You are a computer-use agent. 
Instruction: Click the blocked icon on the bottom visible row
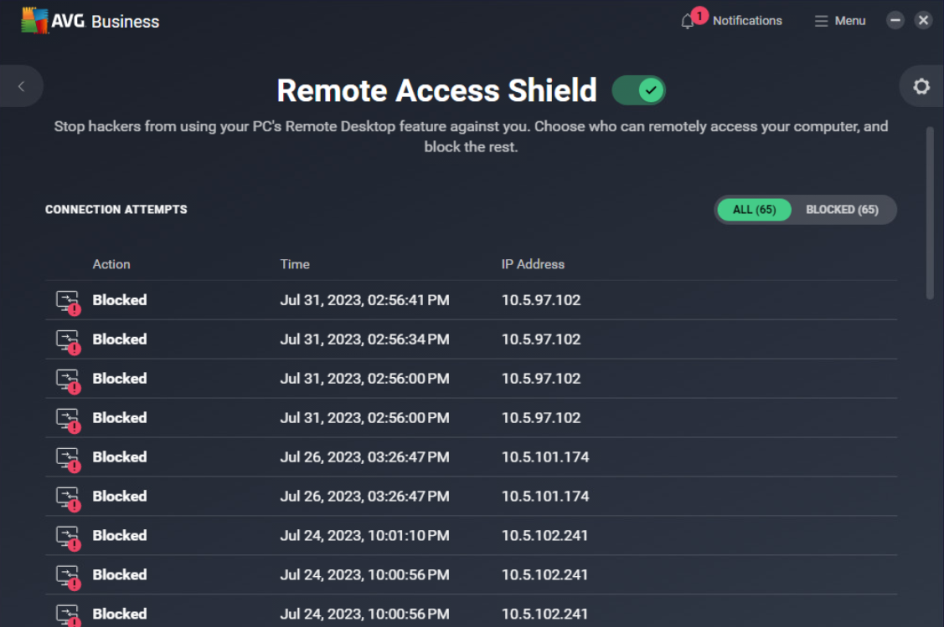pos(64,612)
